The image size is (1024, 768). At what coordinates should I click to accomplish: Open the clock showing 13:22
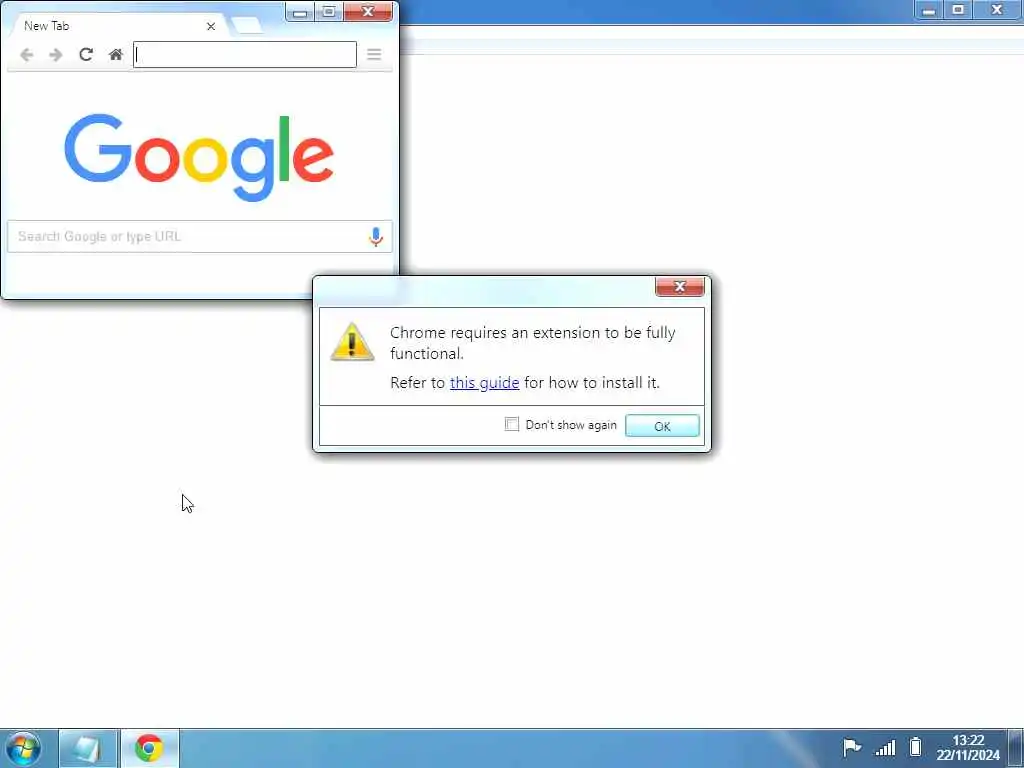point(968,748)
